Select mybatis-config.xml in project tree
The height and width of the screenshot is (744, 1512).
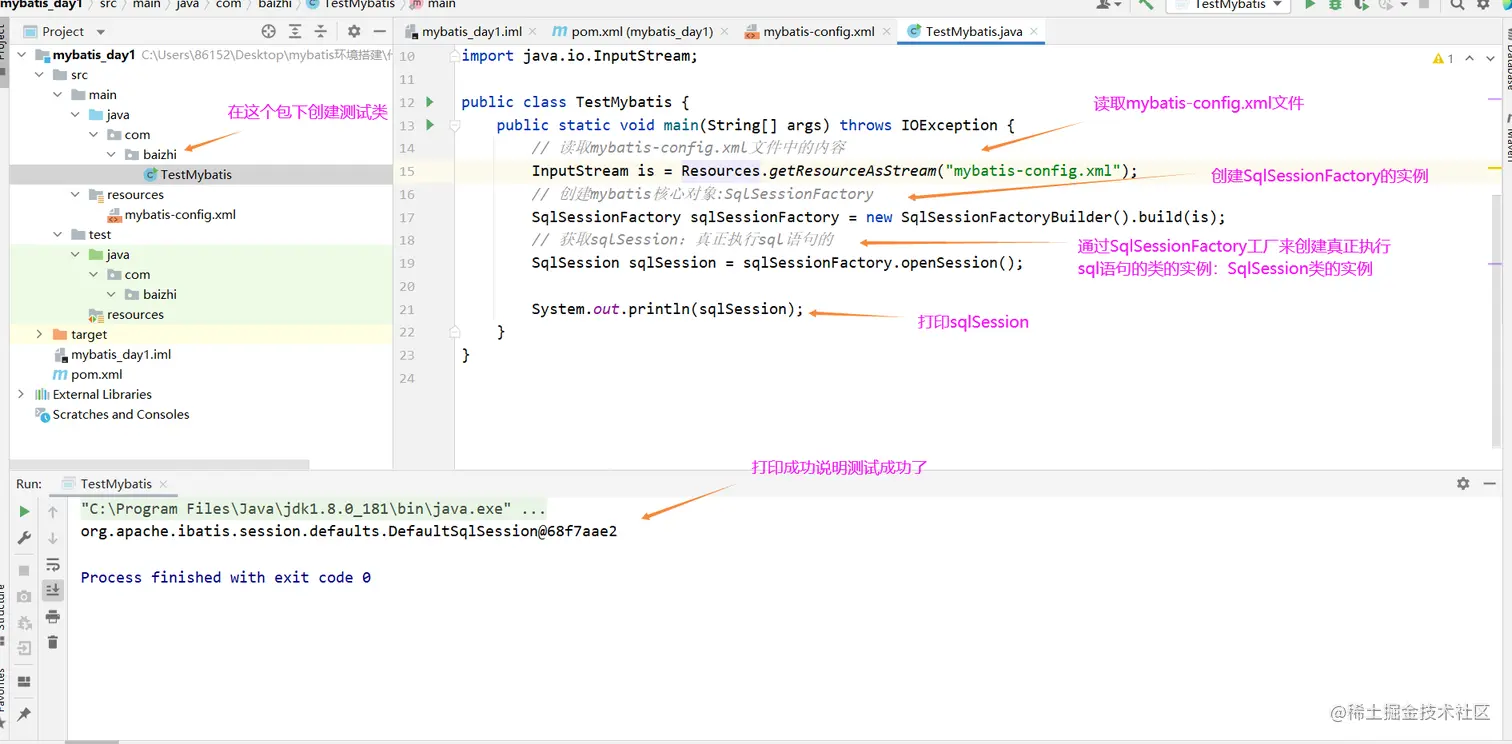point(171,215)
